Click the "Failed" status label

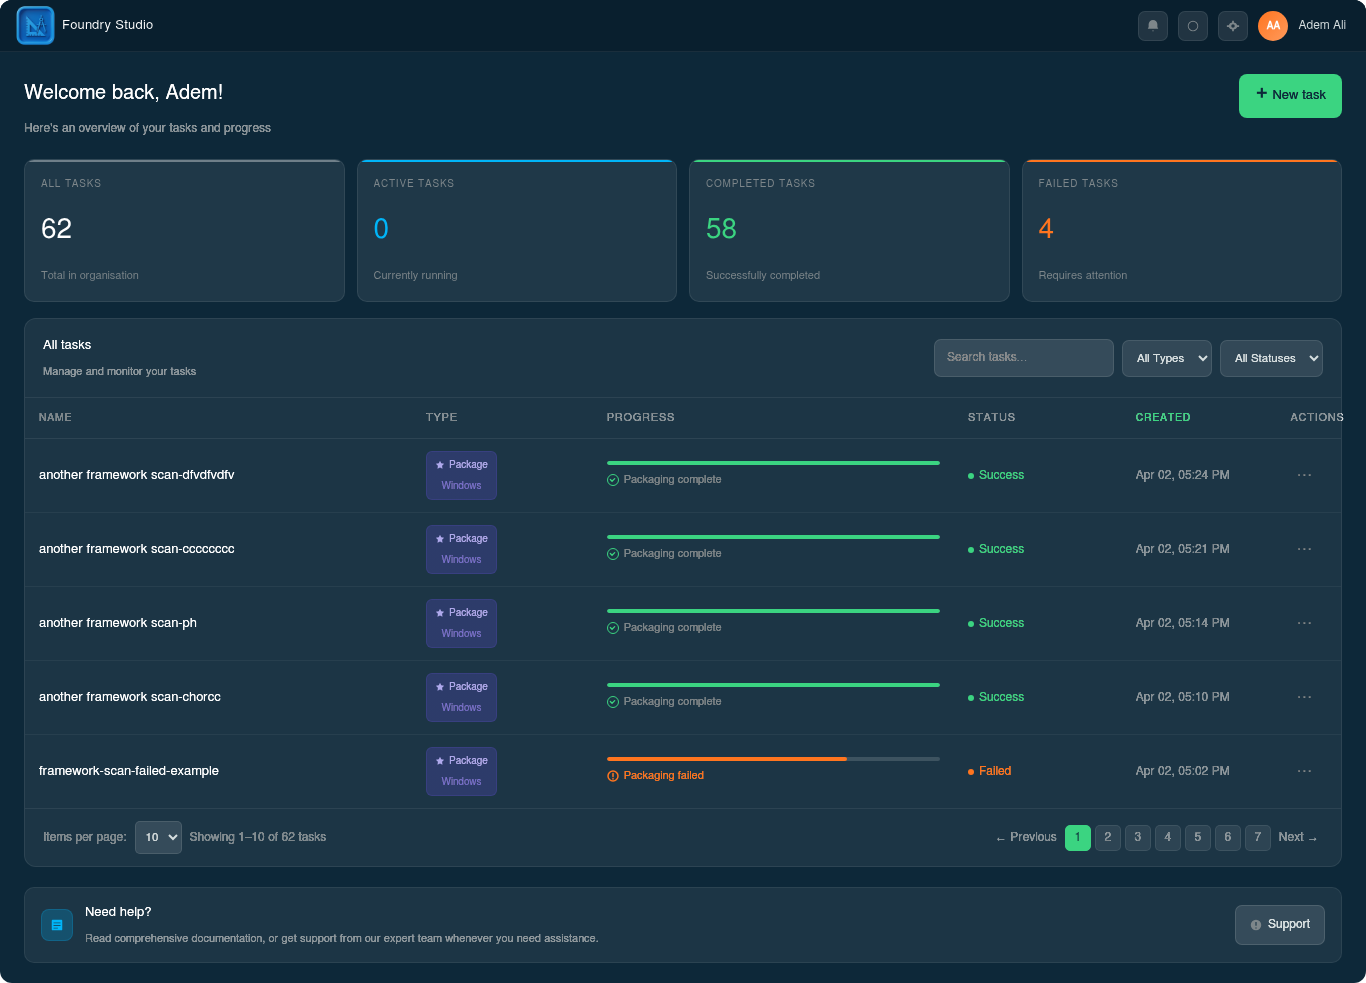coord(995,771)
